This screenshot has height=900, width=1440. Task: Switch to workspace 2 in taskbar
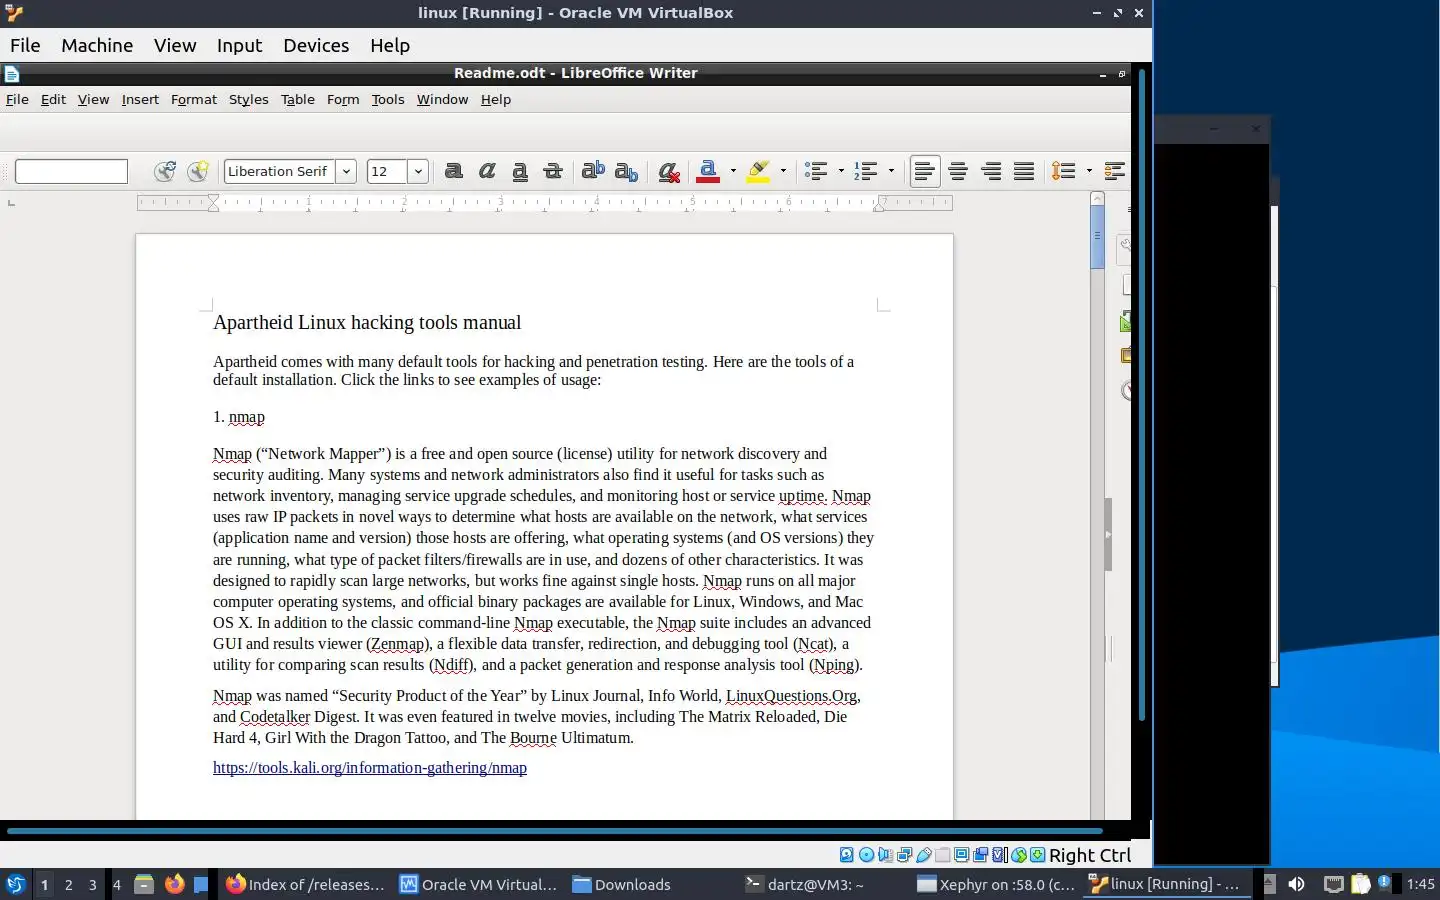coord(68,884)
